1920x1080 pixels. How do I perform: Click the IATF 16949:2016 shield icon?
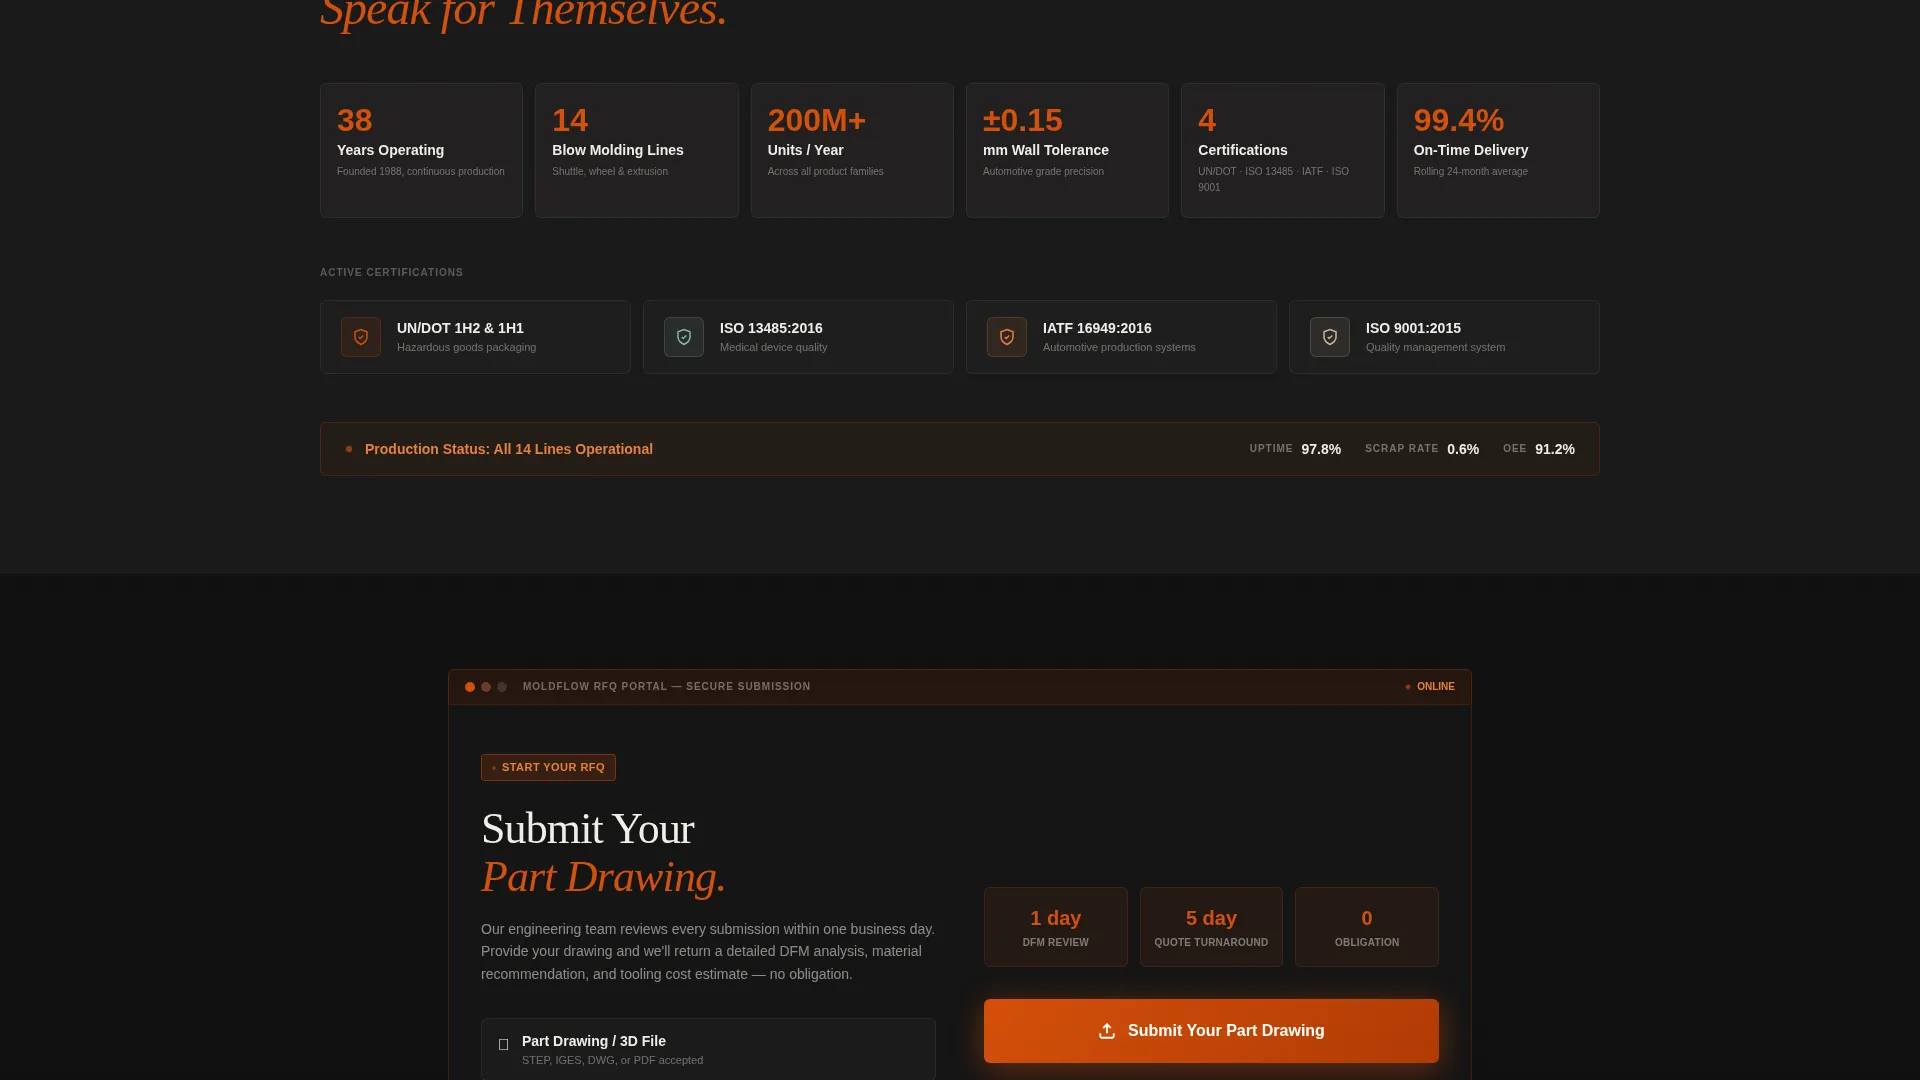(1007, 337)
